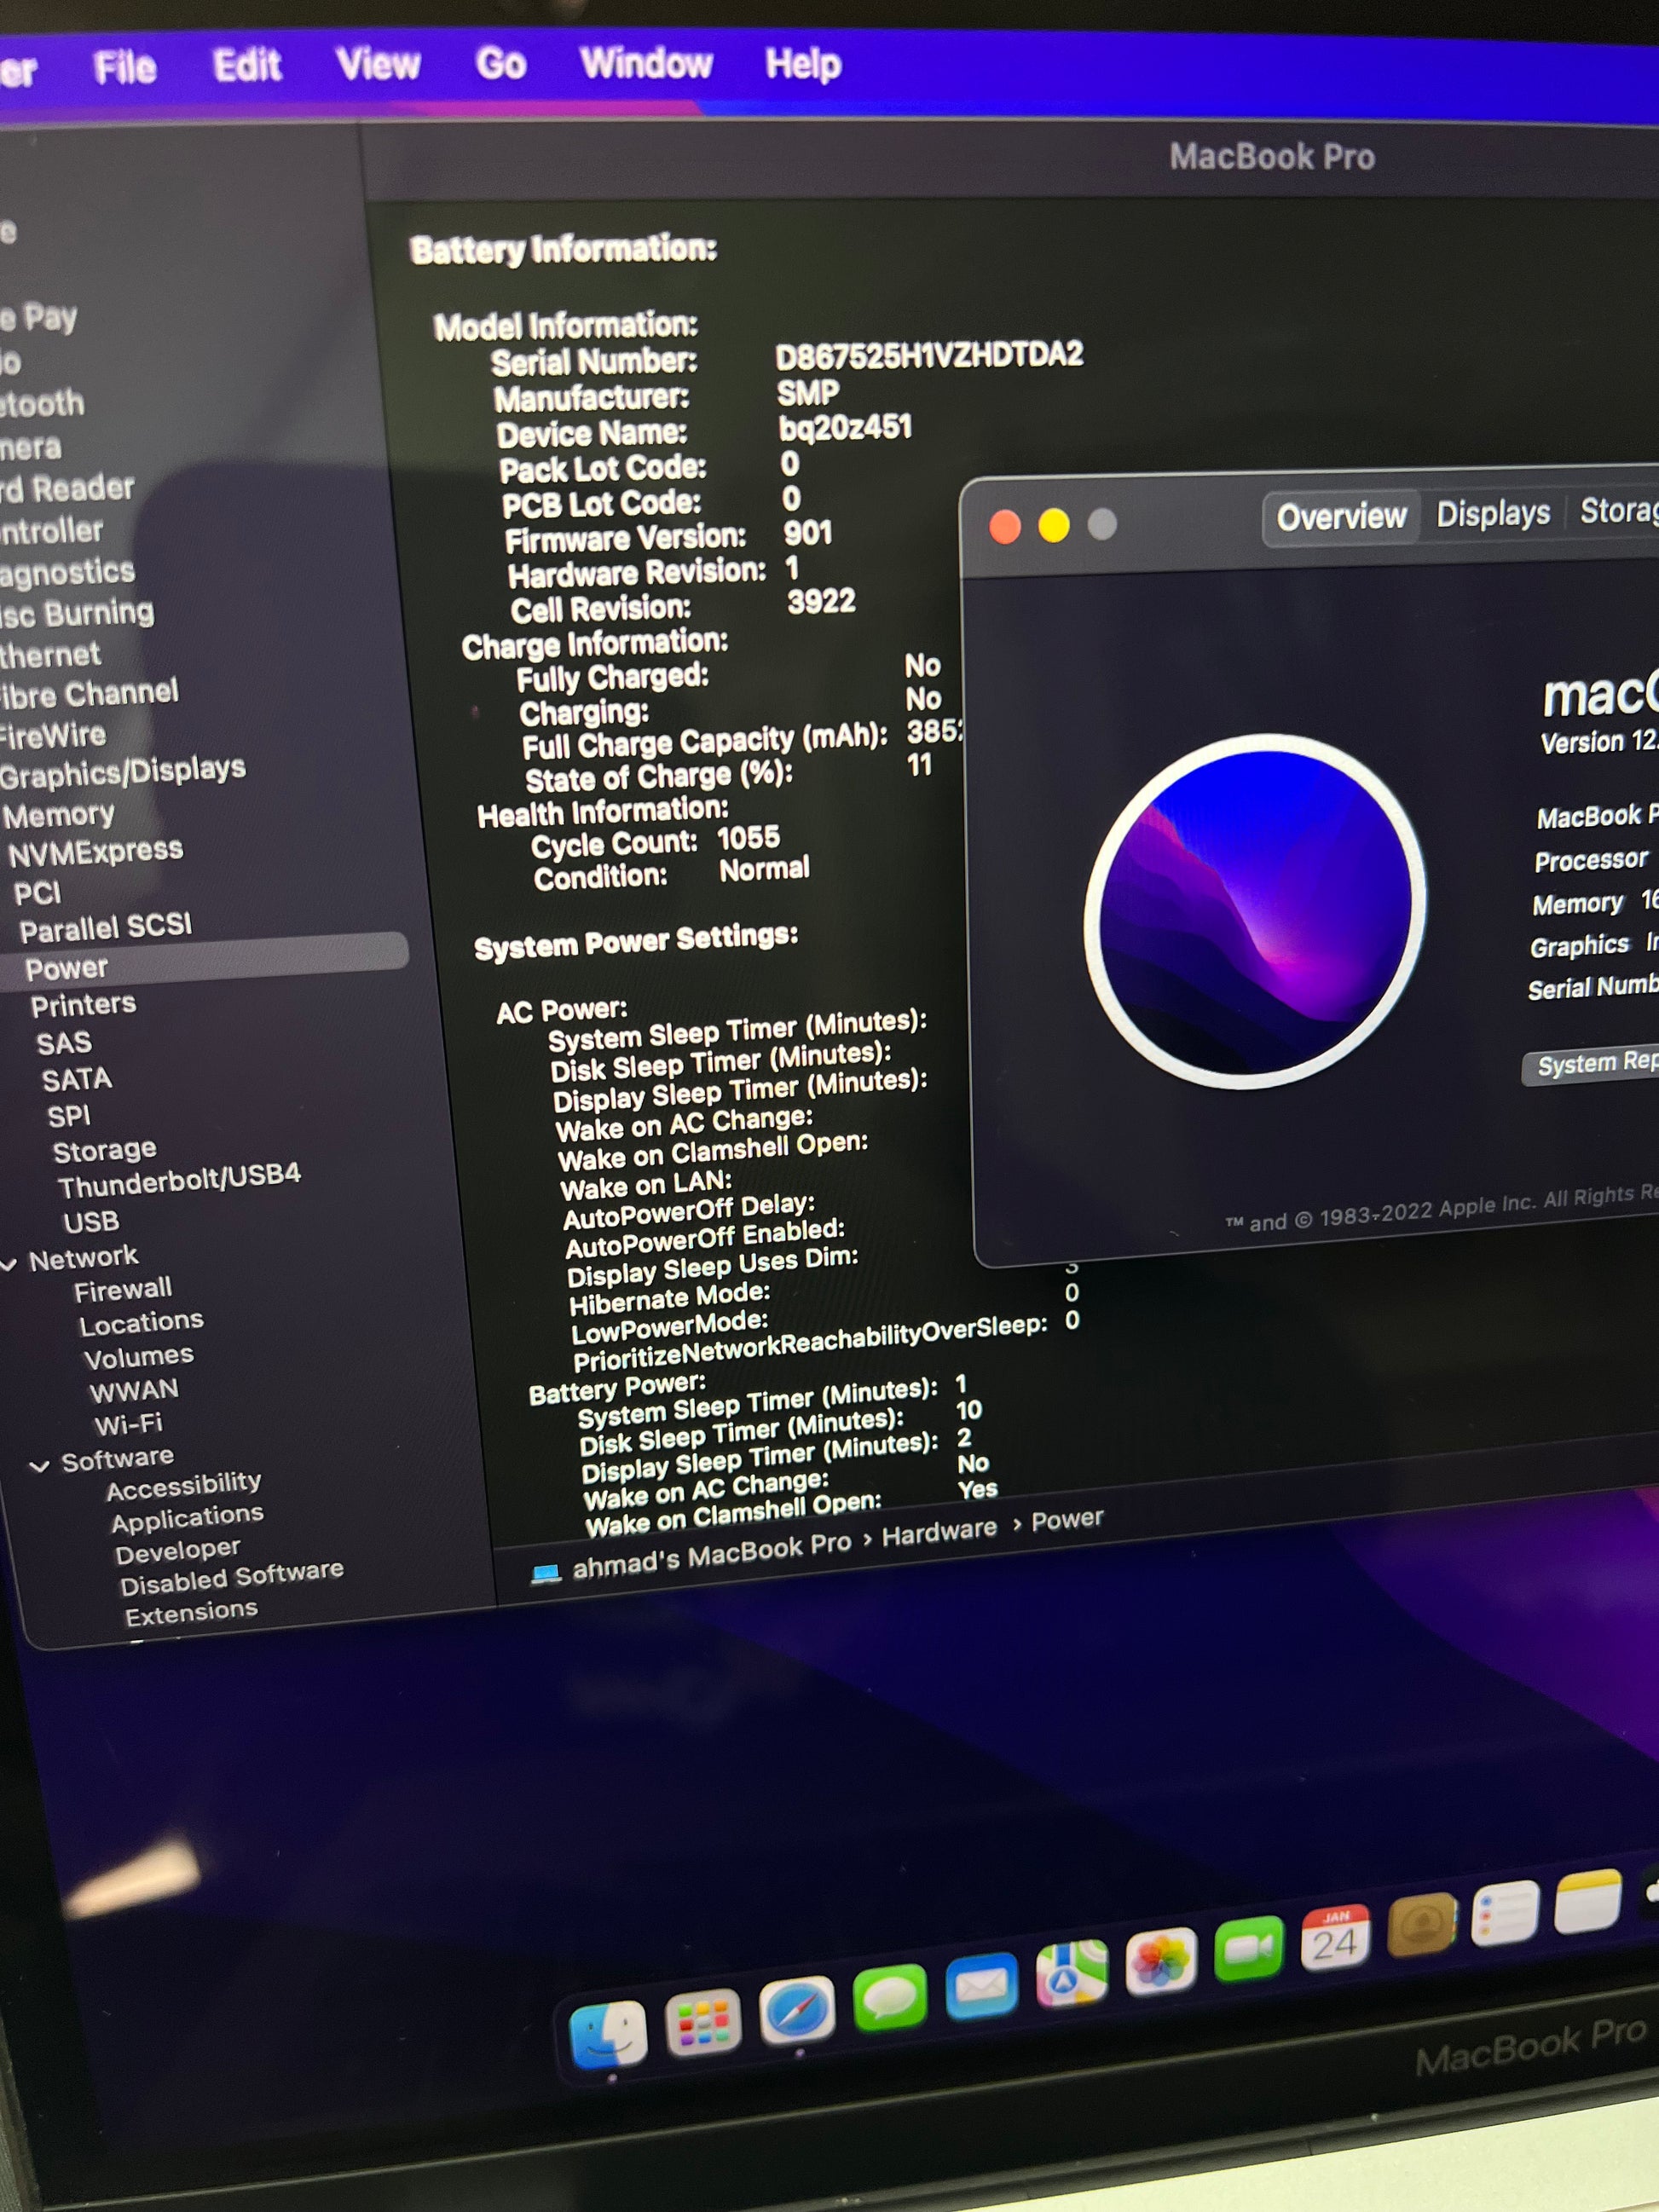The height and width of the screenshot is (2212, 1659).
Task: Open Launchpad in the Dock
Action: pyautogui.click(x=703, y=2021)
